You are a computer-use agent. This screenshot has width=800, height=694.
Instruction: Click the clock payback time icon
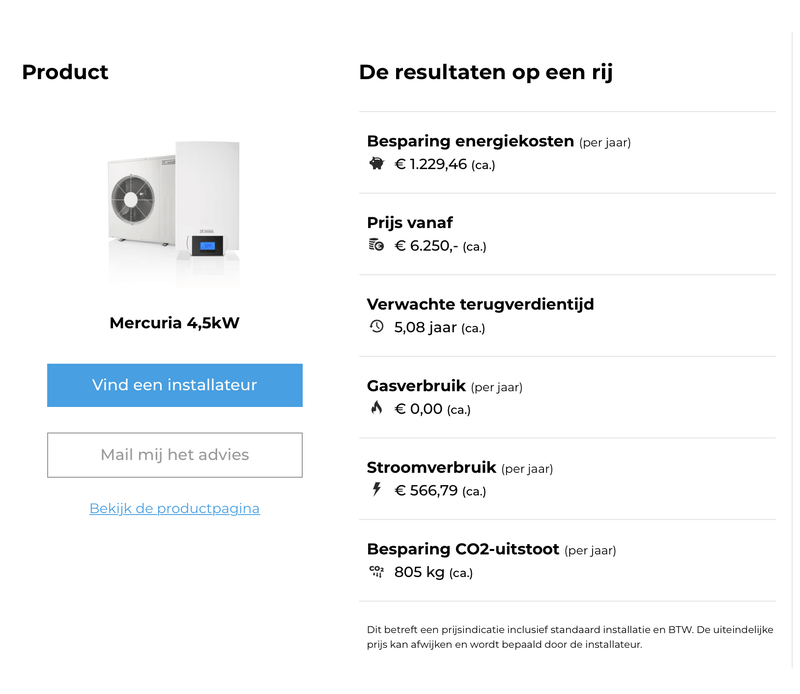pyautogui.click(x=376, y=326)
